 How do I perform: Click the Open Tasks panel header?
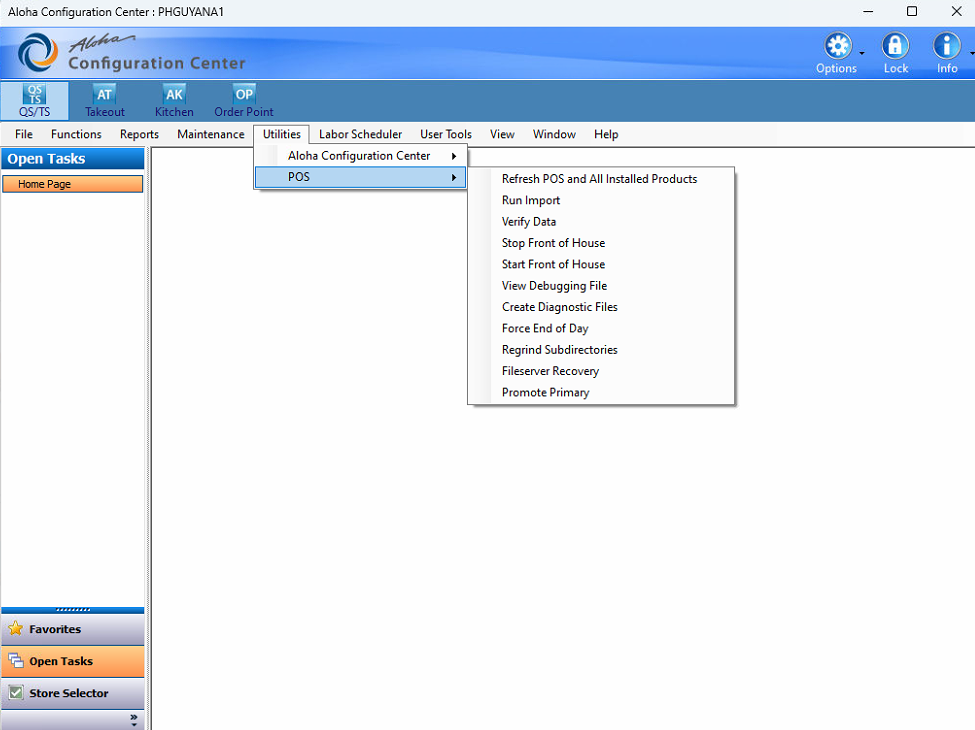[x=73, y=159]
